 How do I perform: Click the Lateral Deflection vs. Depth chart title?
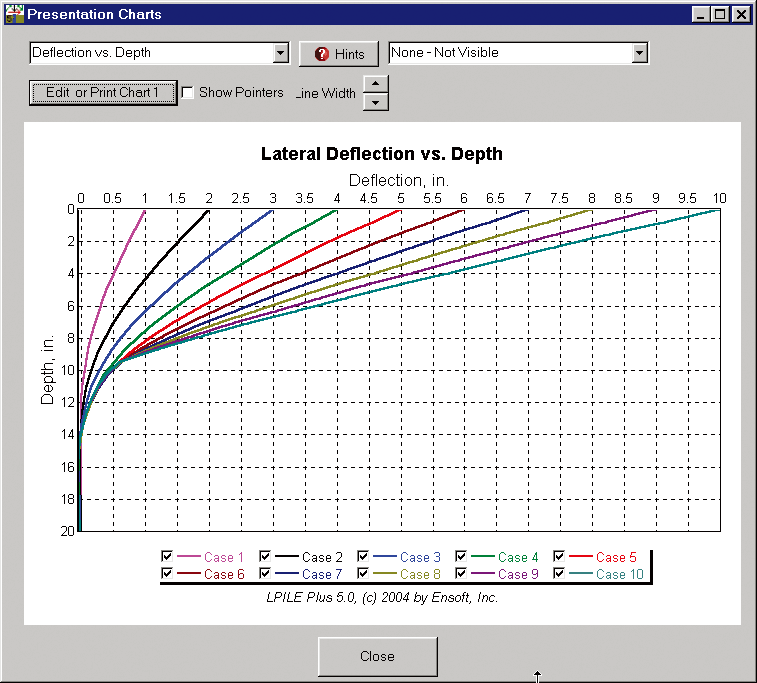pyautogui.click(x=381, y=154)
